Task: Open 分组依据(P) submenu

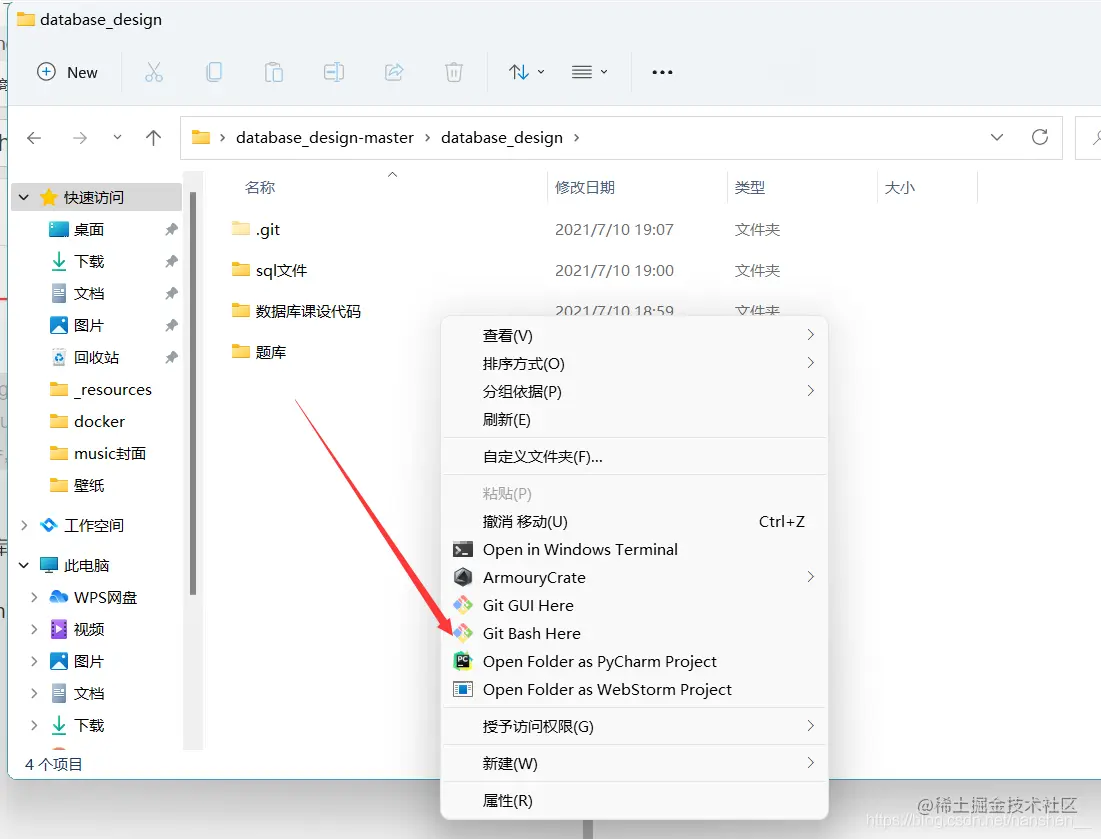Action: [634, 392]
